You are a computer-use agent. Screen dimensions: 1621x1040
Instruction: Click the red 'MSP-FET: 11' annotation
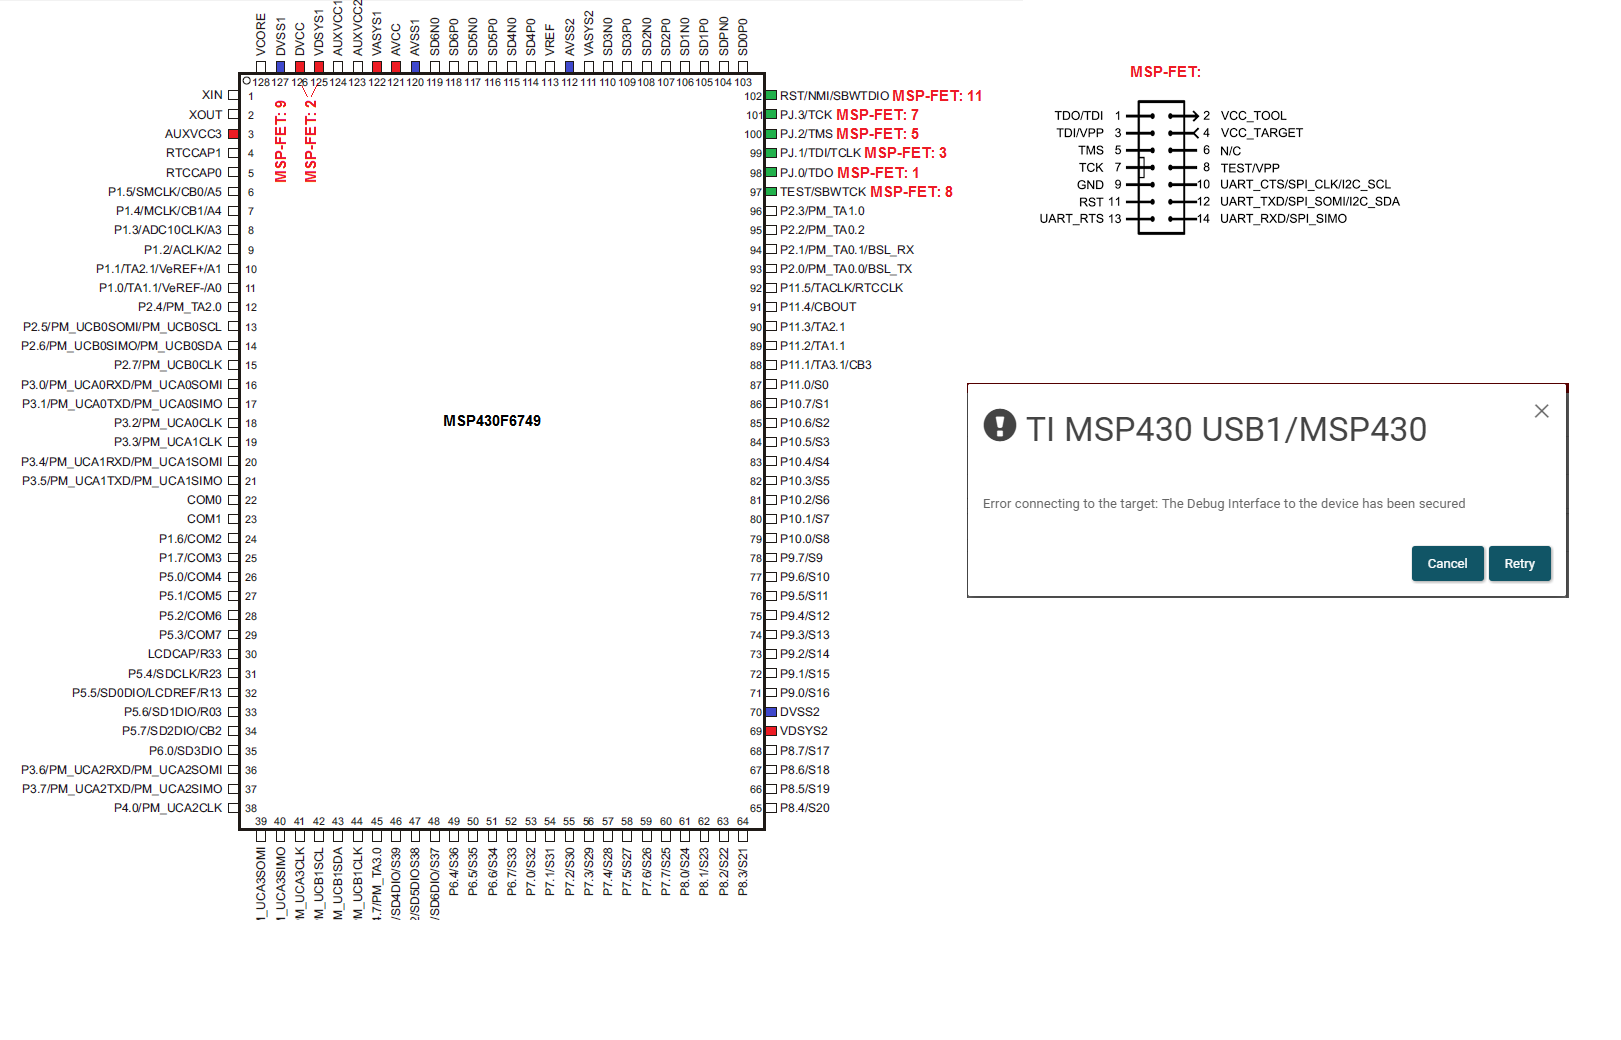937,96
